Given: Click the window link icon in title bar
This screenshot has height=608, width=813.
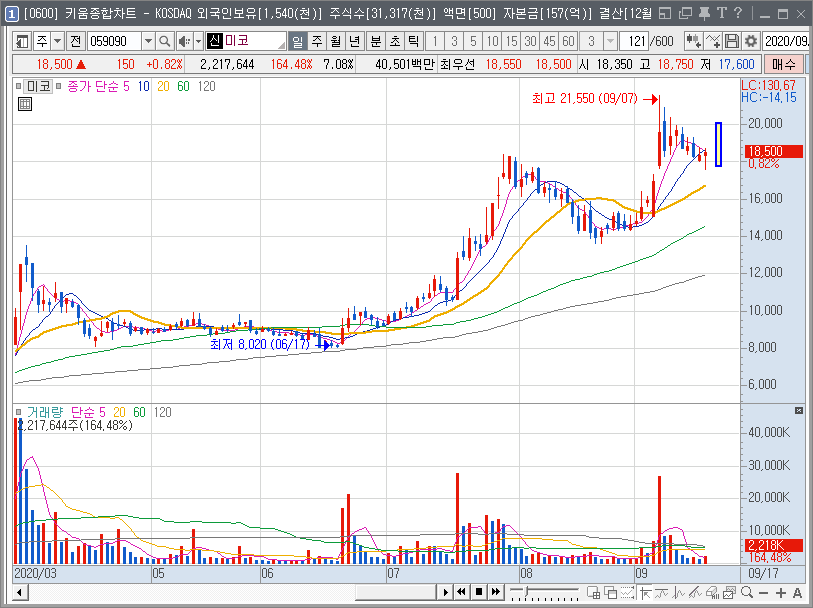Looking at the screenshot, I should (665, 13).
